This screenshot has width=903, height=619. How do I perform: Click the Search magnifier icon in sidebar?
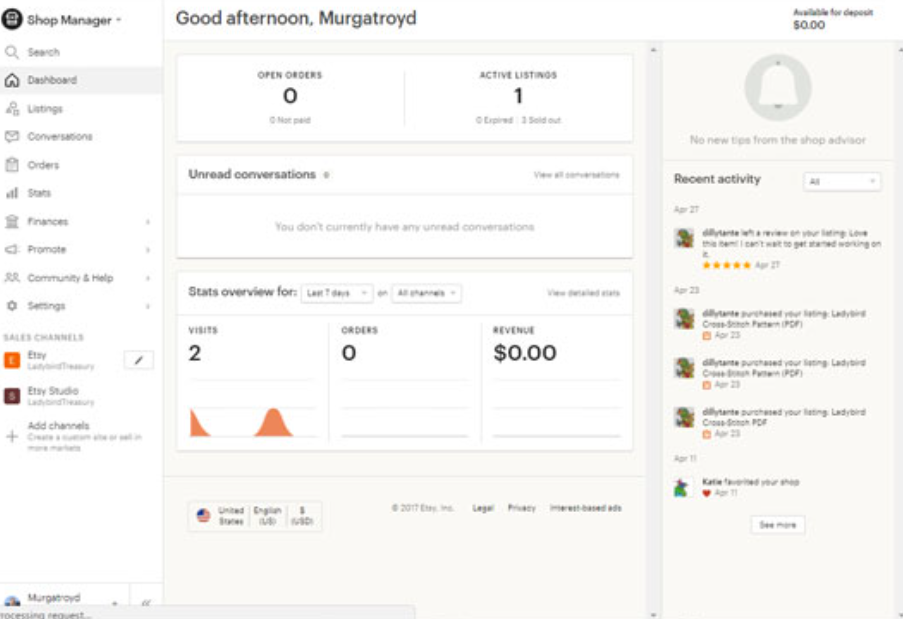click(x=12, y=52)
